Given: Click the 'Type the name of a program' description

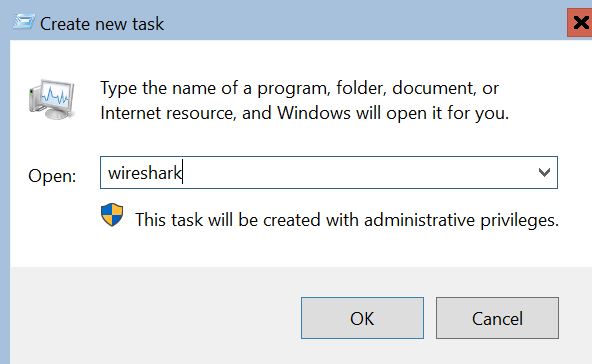Looking at the screenshot, I should click(299, 88).
